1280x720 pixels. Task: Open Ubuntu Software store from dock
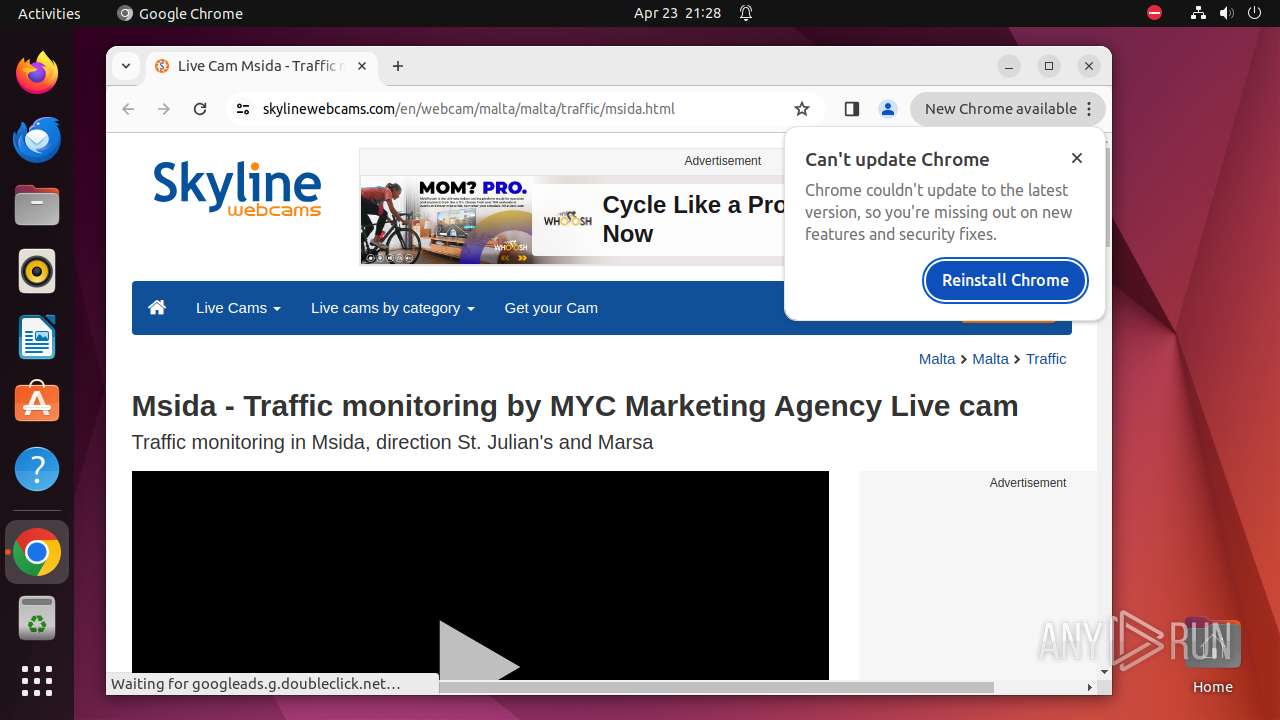pyautogui.click(x=37, y=403)
